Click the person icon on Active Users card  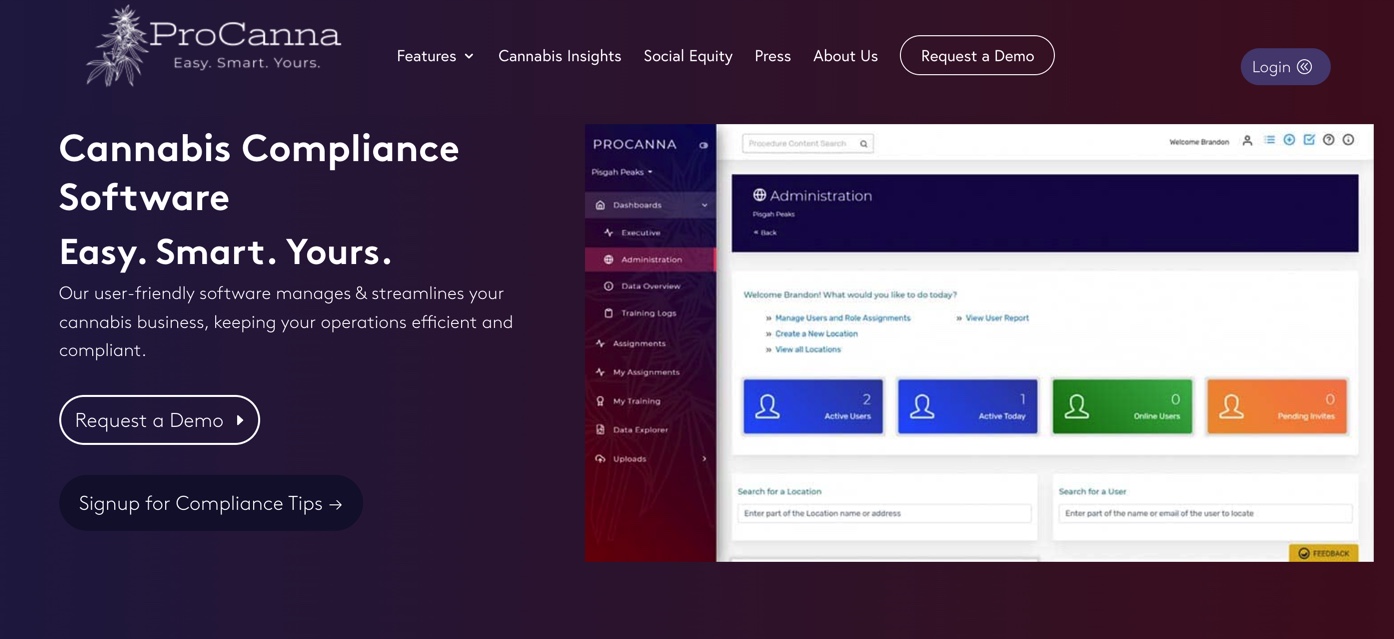click(x=768, y=407)
